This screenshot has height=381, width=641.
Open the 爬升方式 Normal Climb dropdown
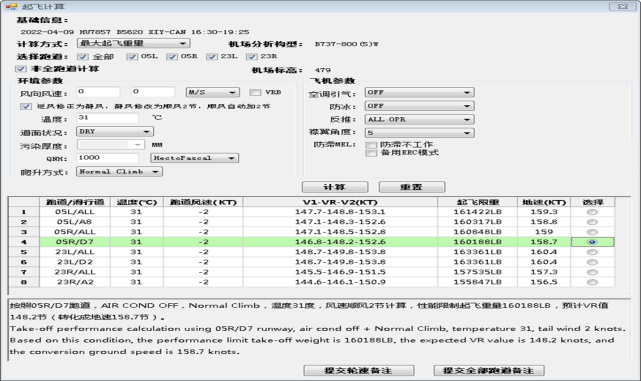click(119, 172)
